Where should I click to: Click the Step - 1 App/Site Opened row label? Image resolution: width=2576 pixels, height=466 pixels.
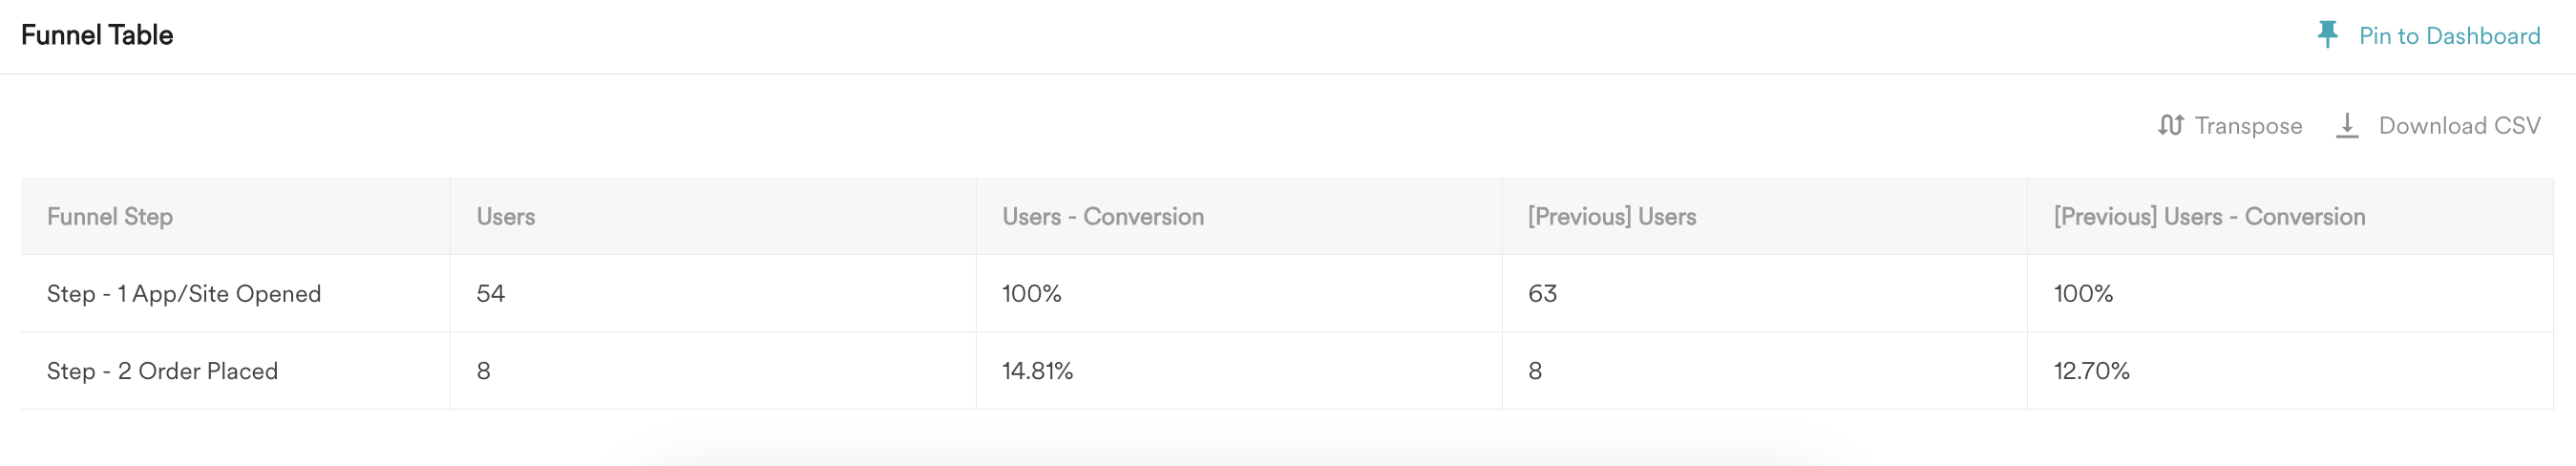tap(184, 294)
